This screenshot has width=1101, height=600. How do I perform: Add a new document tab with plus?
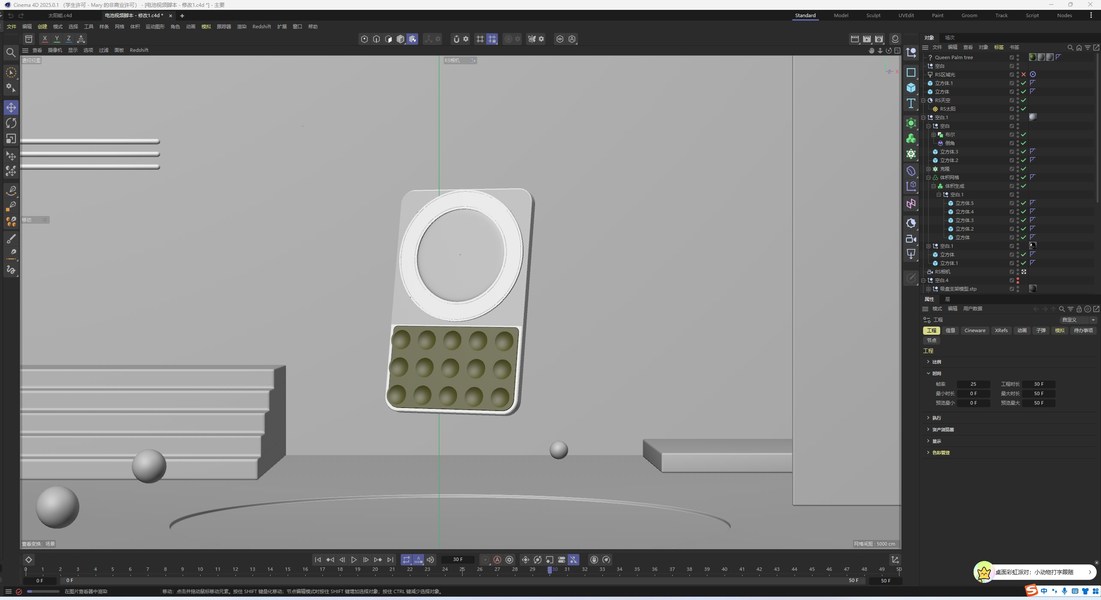(182, 15)
